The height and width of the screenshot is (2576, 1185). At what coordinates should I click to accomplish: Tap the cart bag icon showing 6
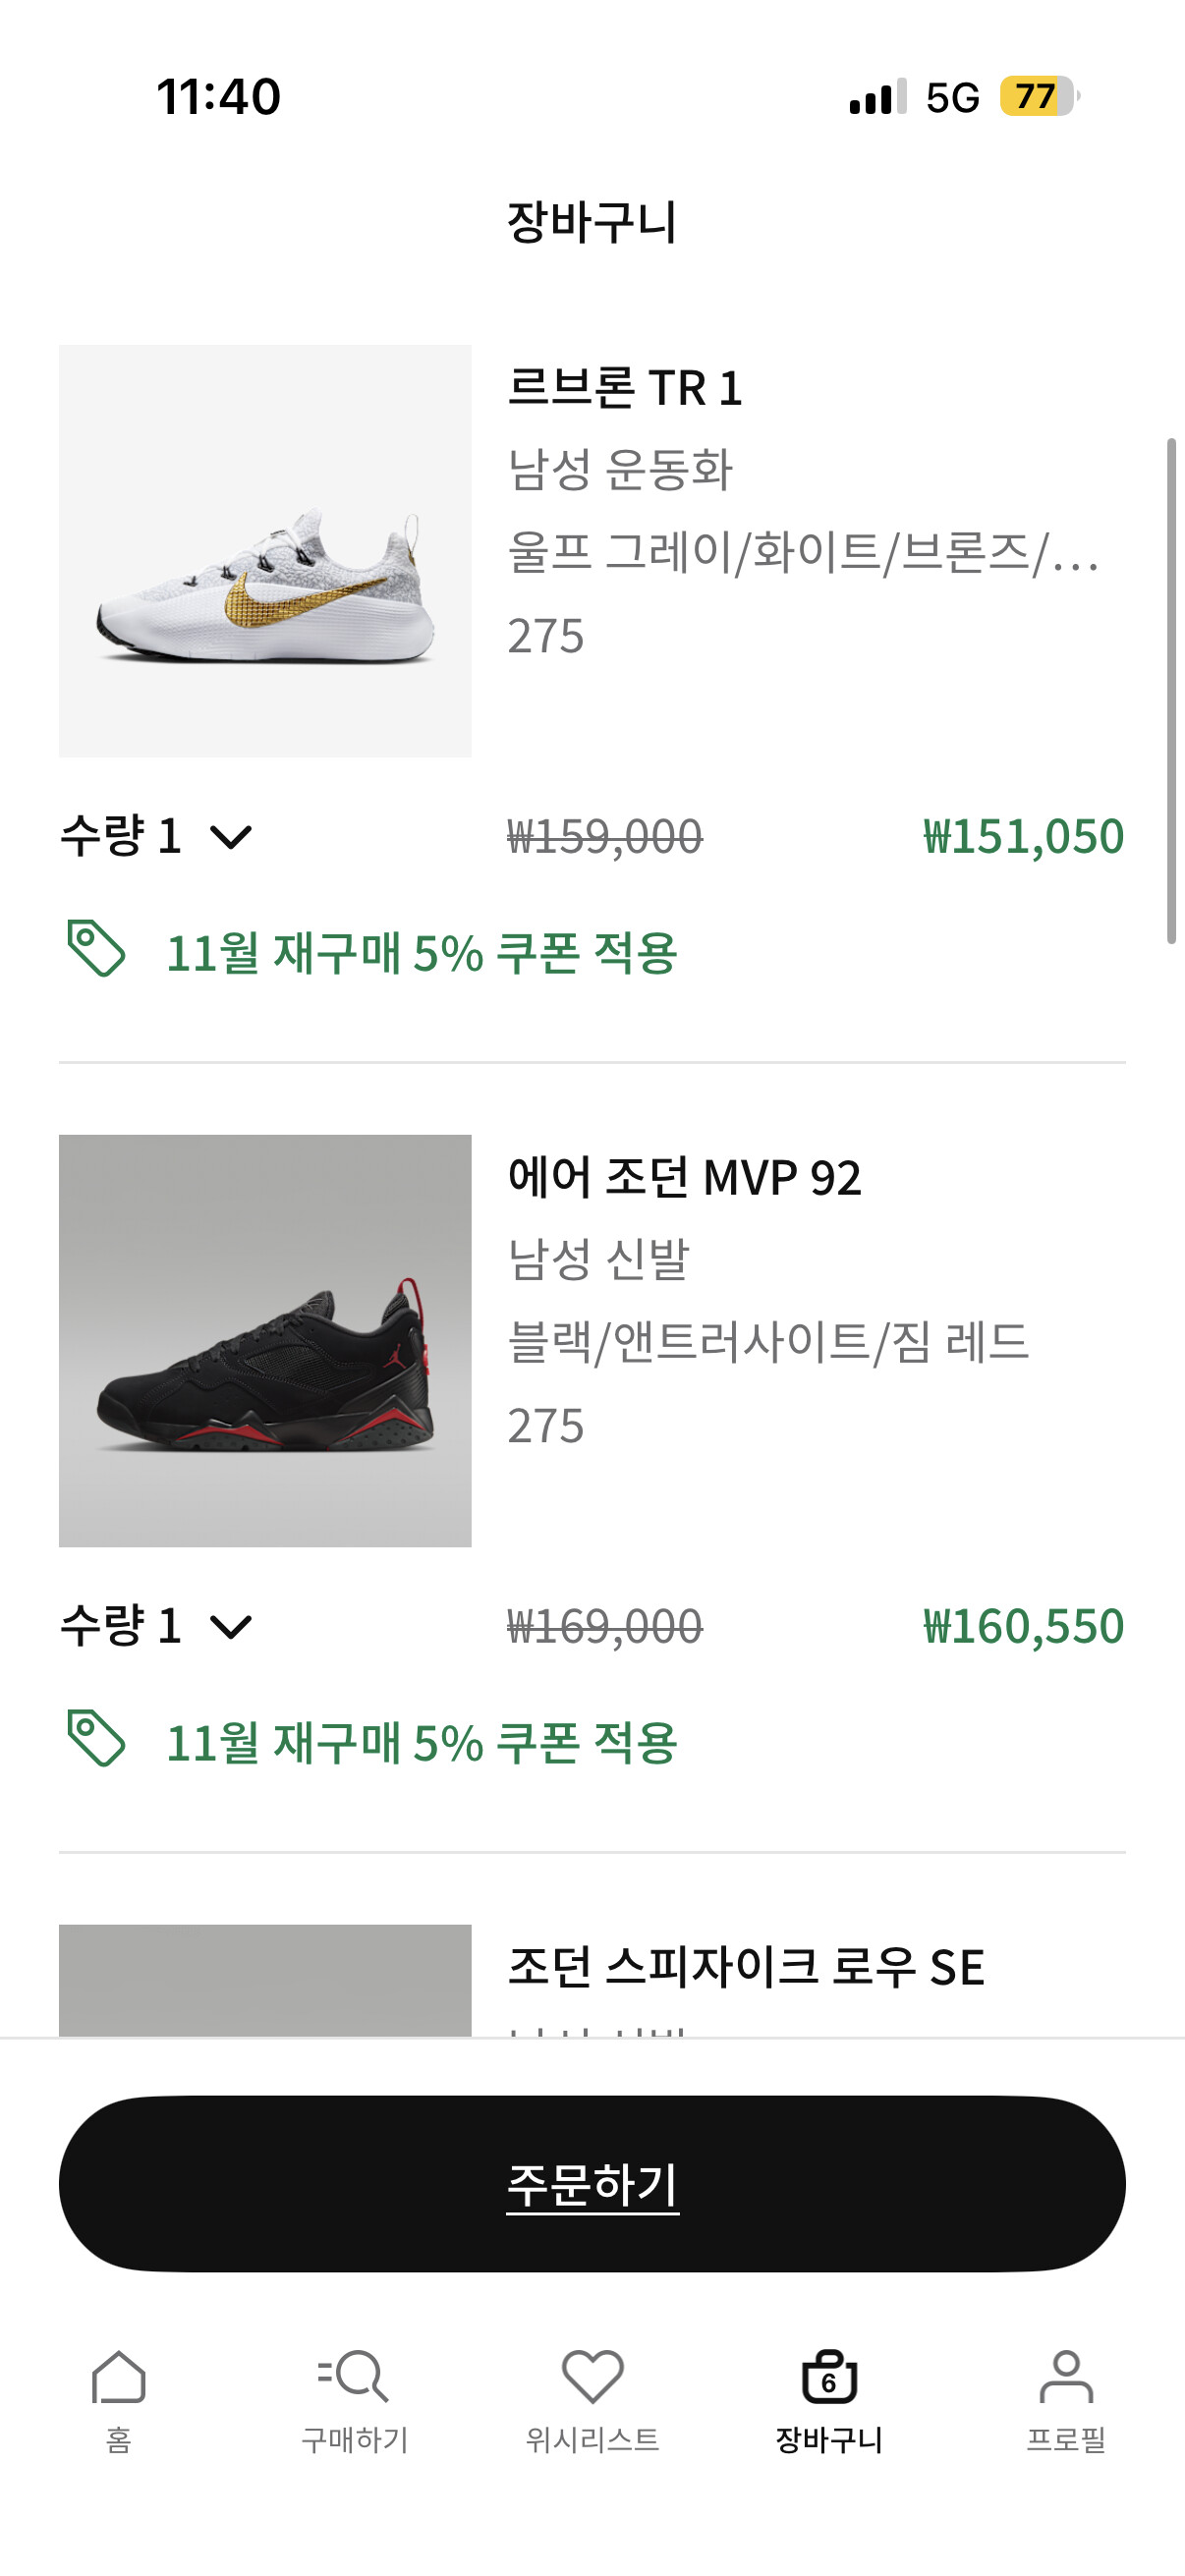[x=829, y=2376]
